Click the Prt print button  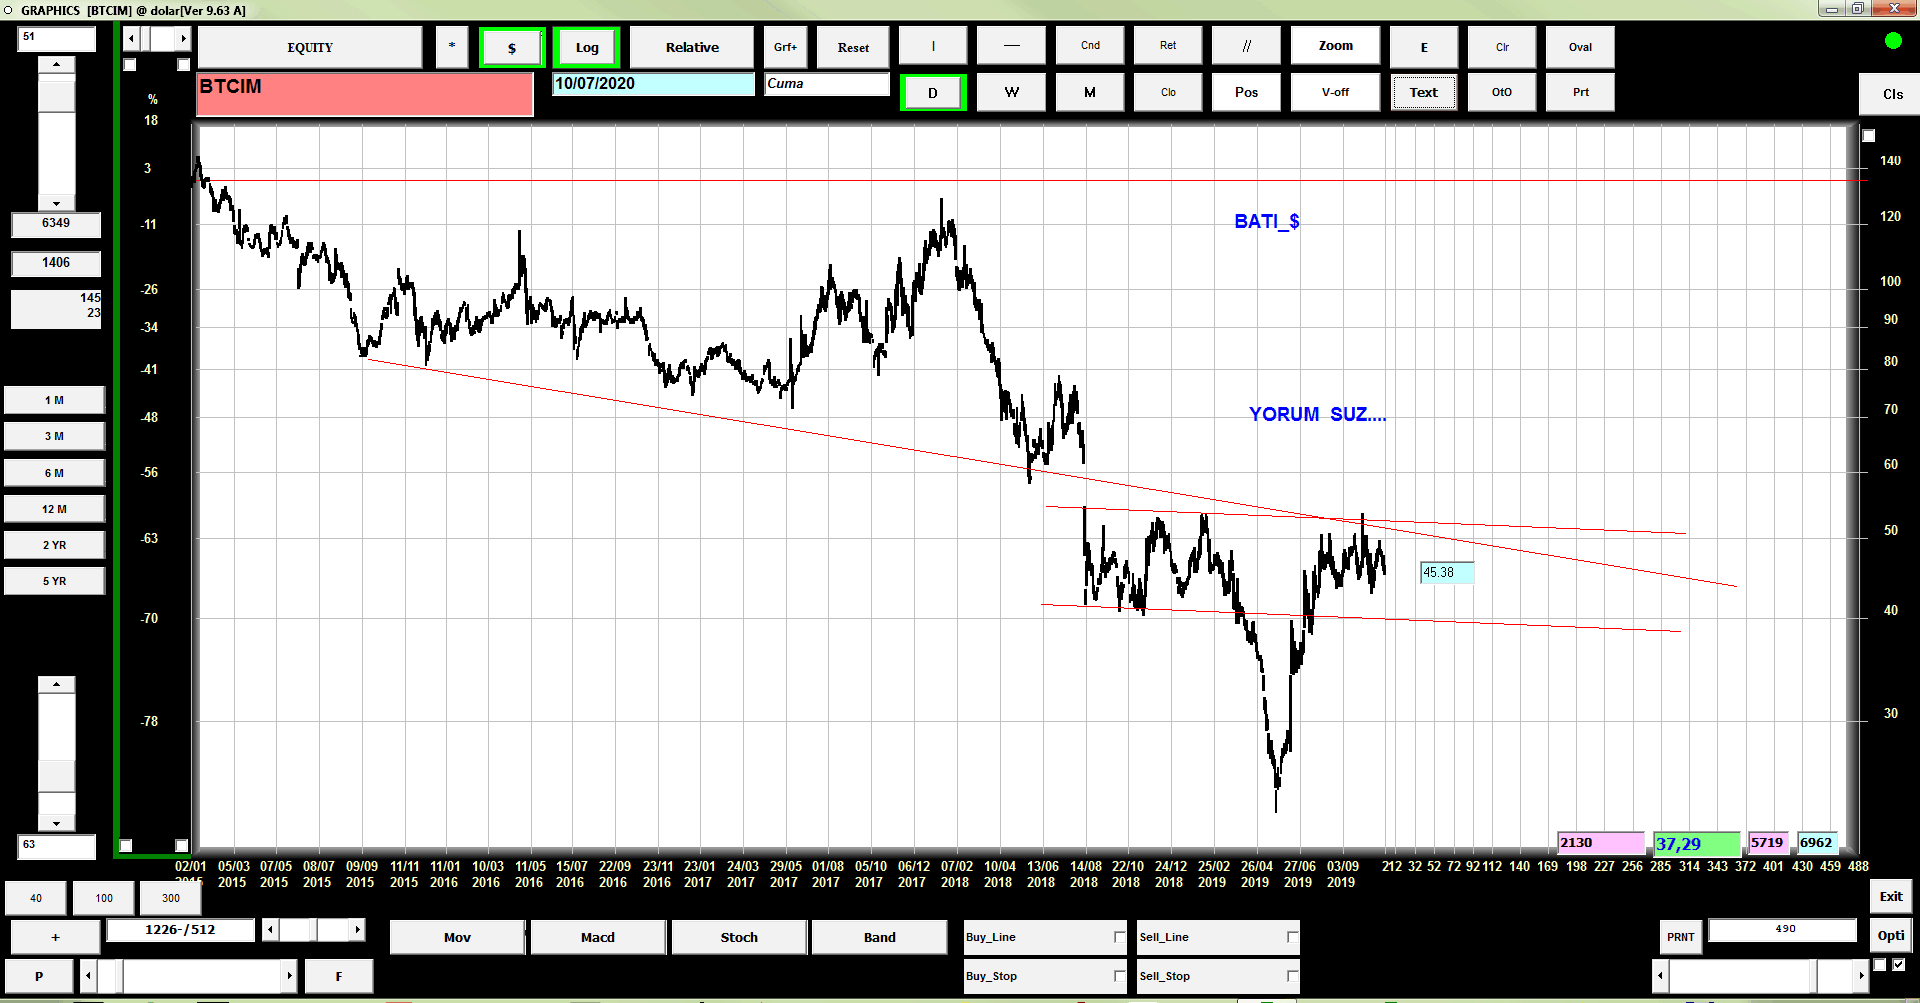tap(1580, 92)
